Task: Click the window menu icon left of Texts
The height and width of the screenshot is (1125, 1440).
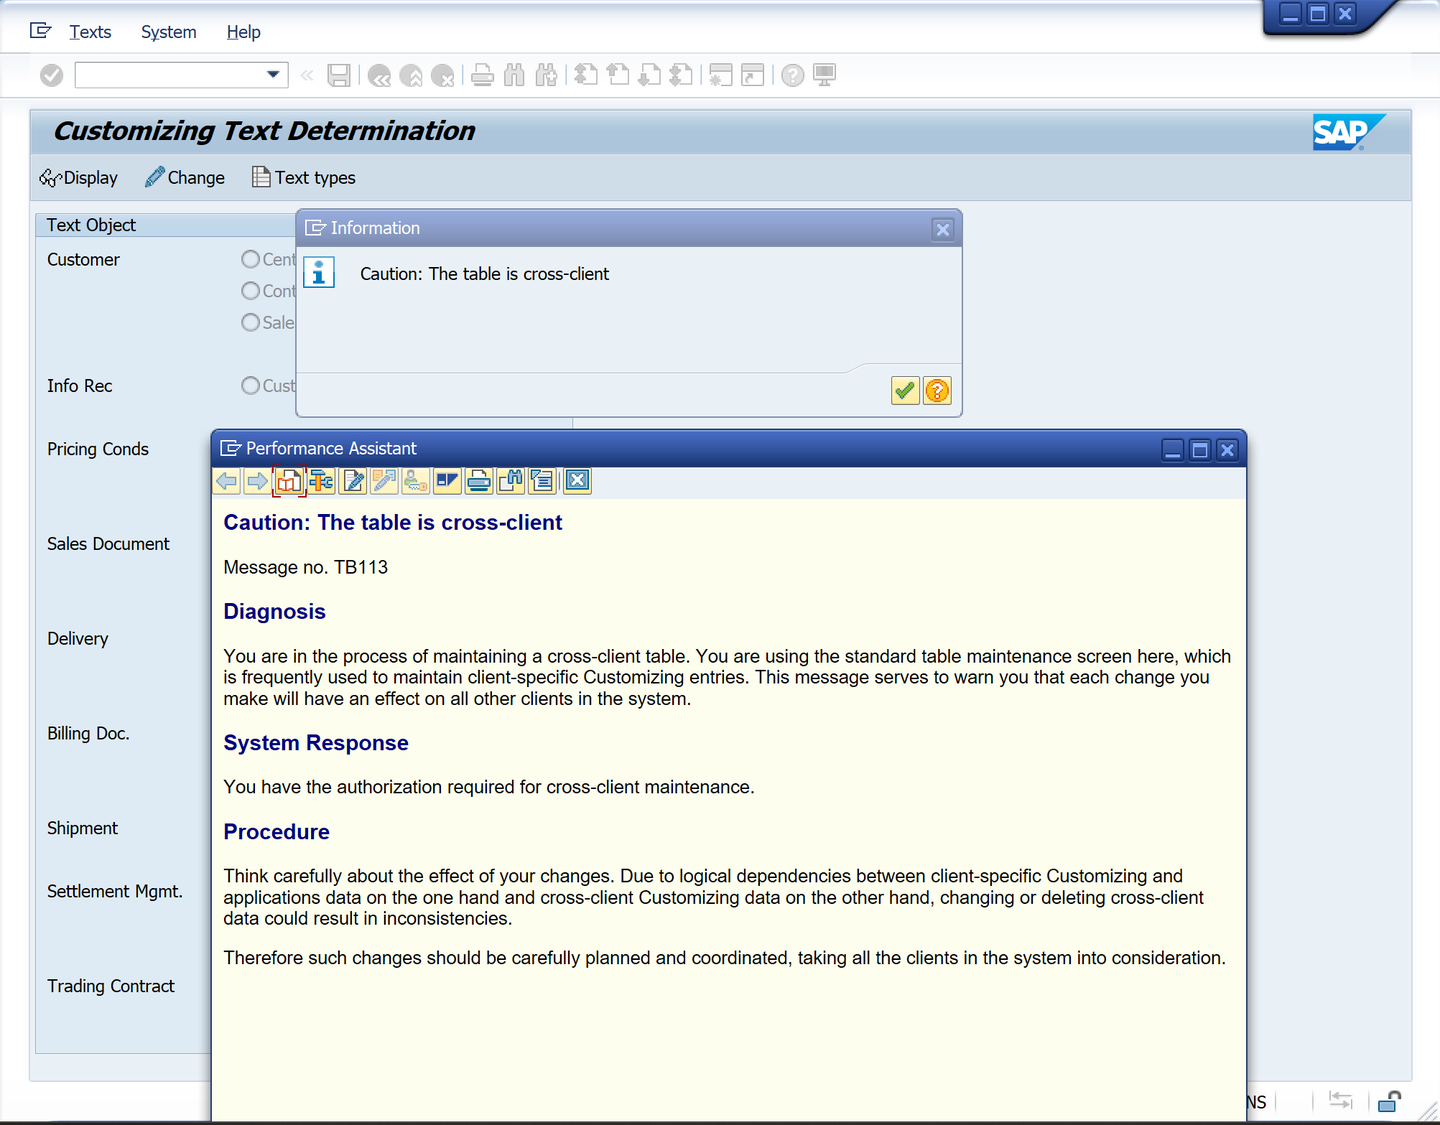Action: pos(41,31)
